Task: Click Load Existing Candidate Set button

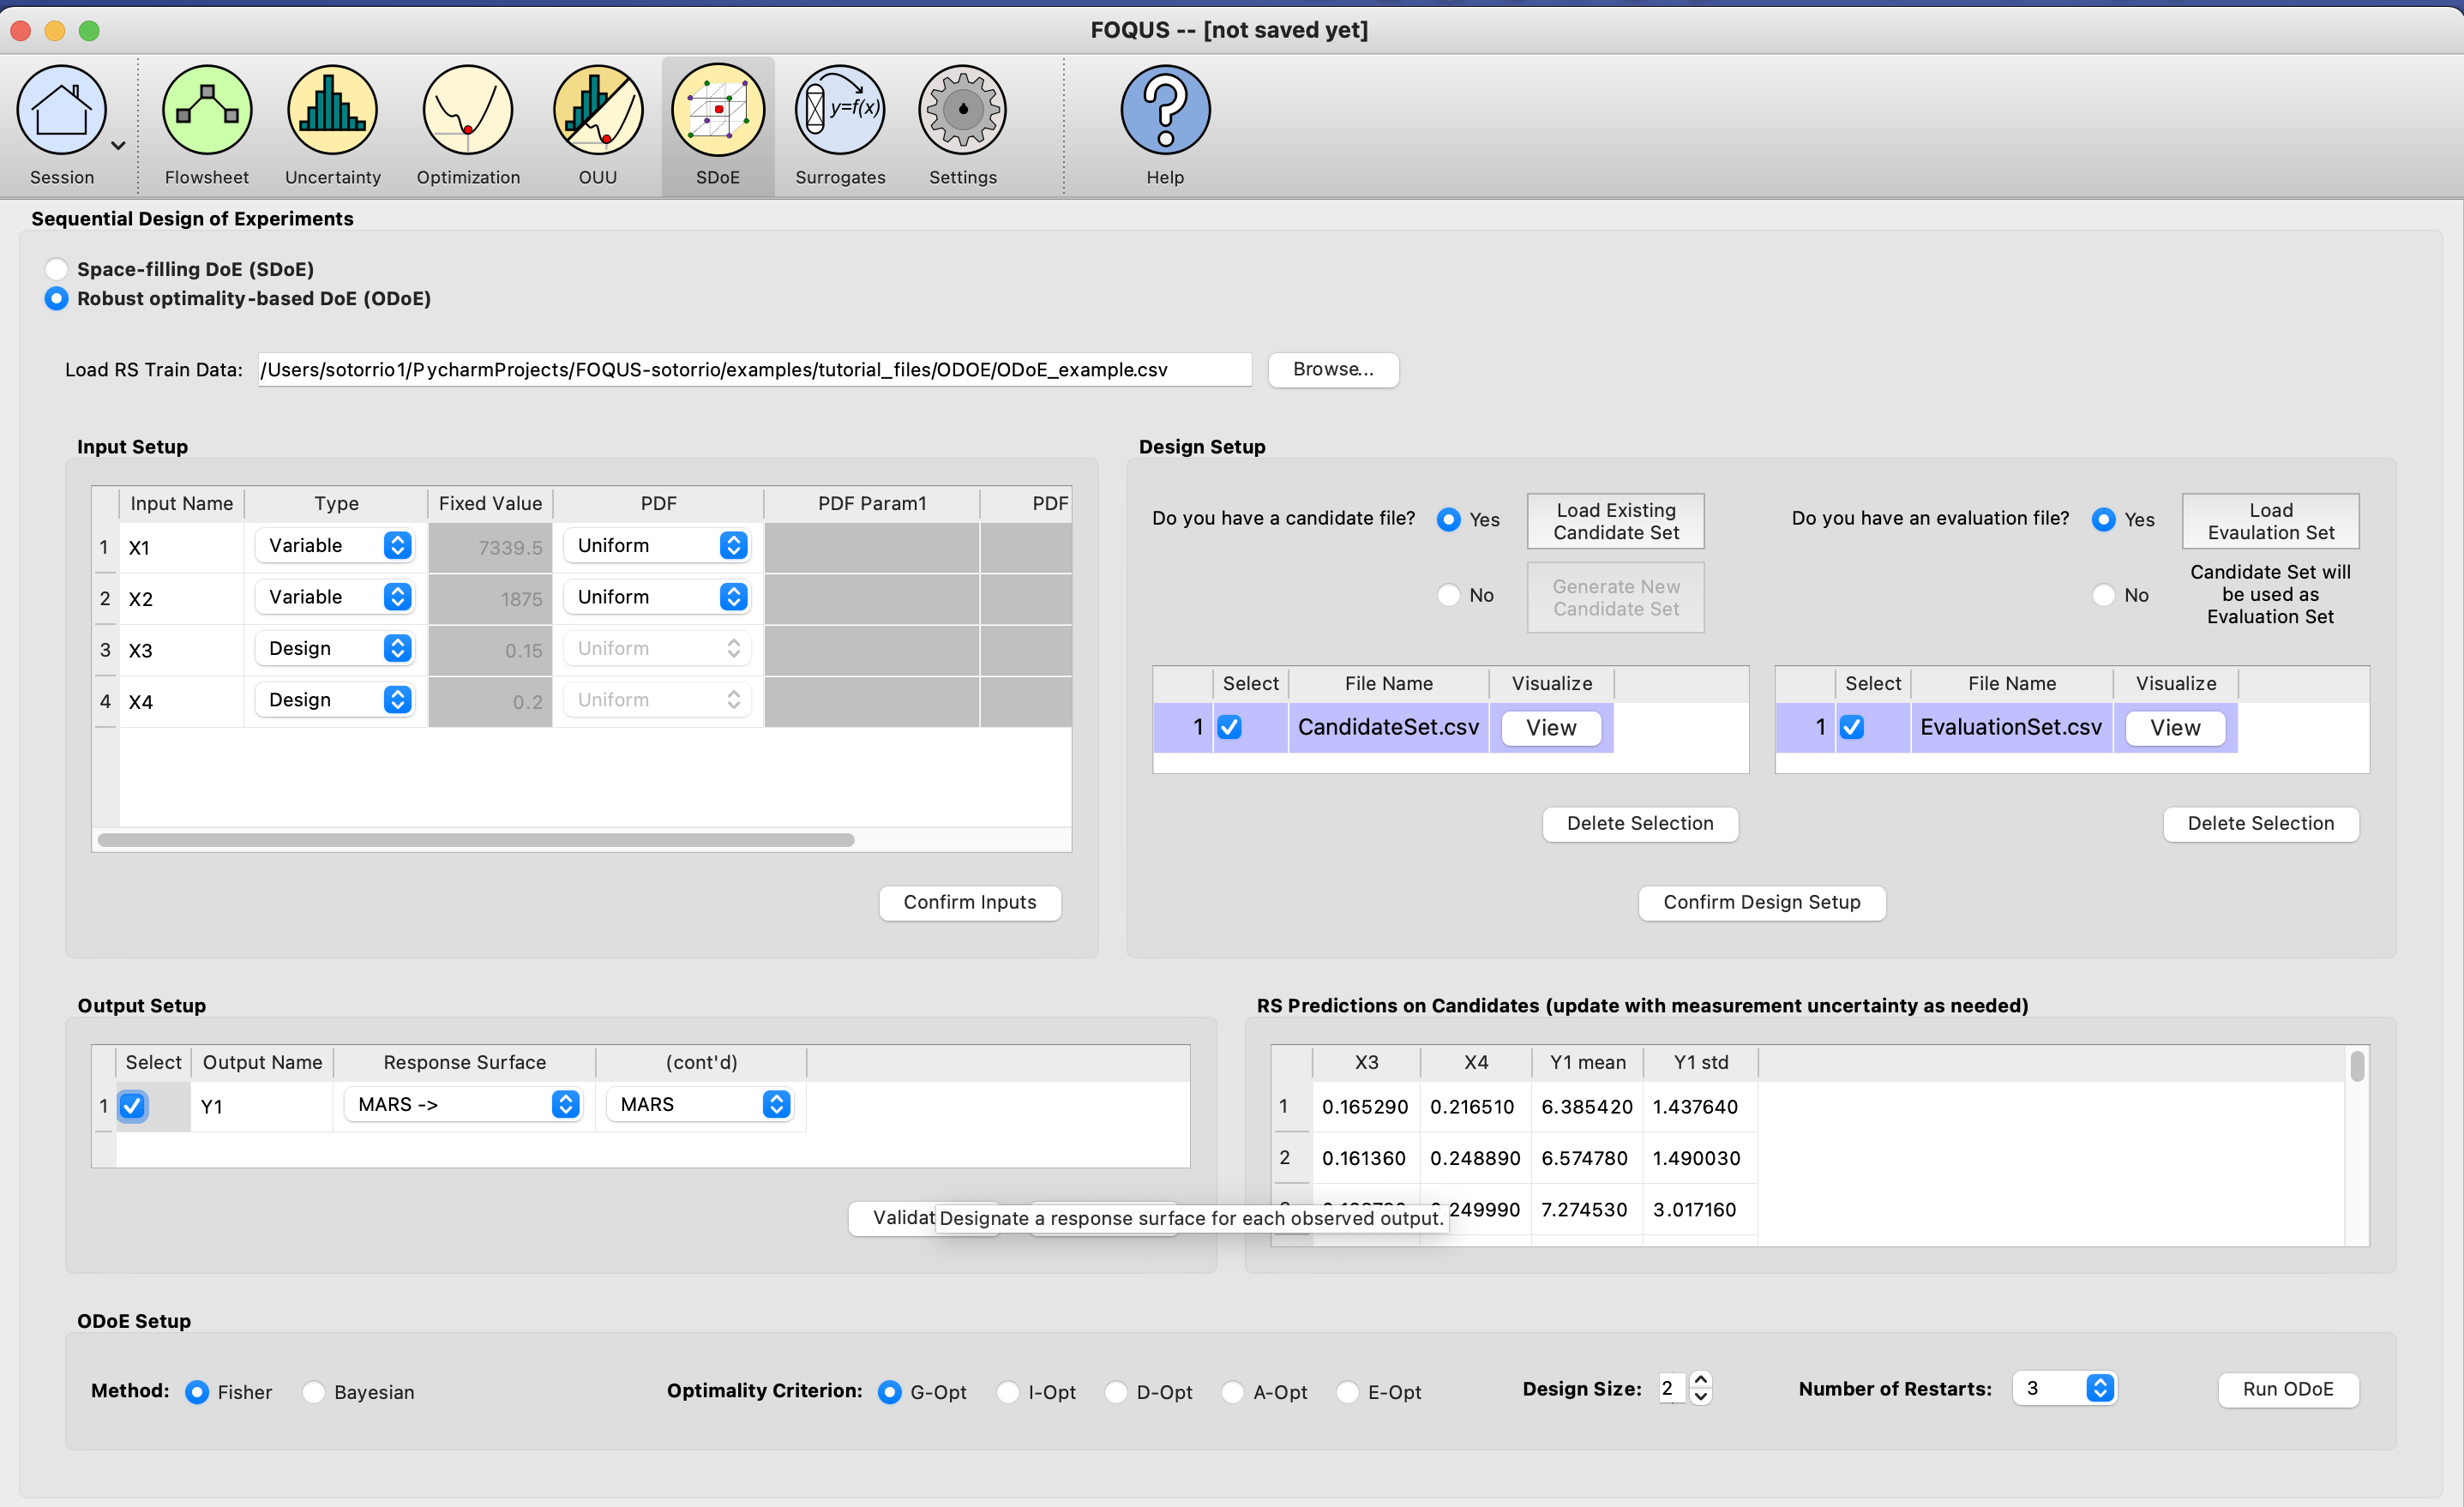Action: [x=1615, y=521]
